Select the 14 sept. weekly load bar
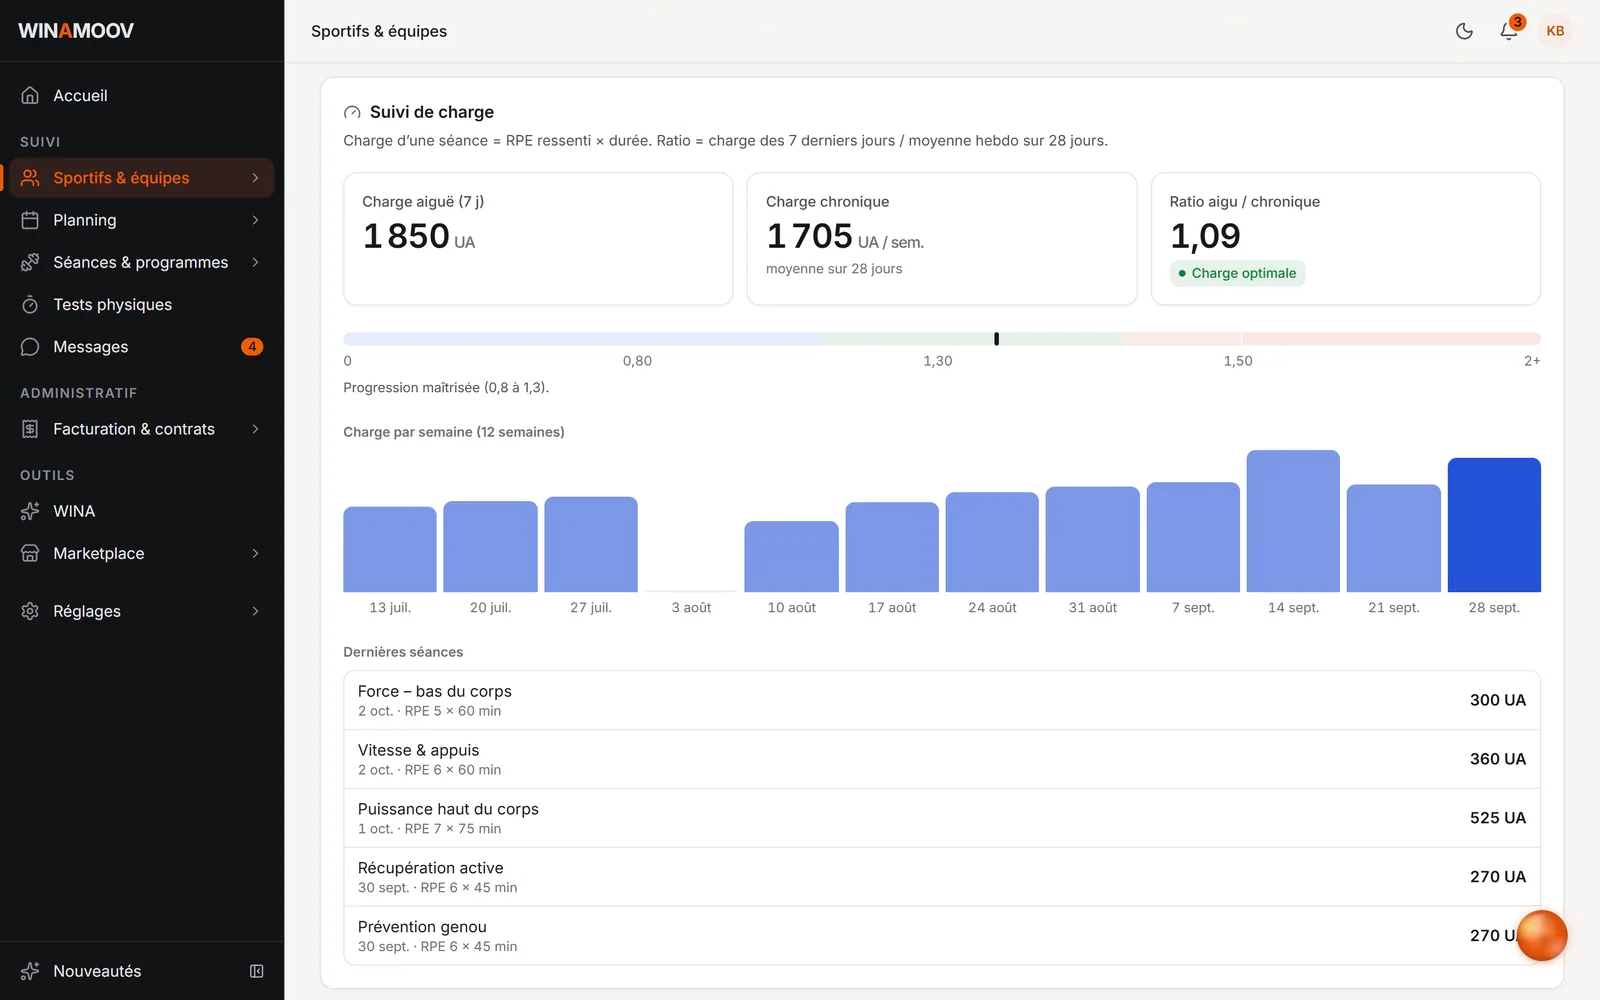 (1293, 521)
